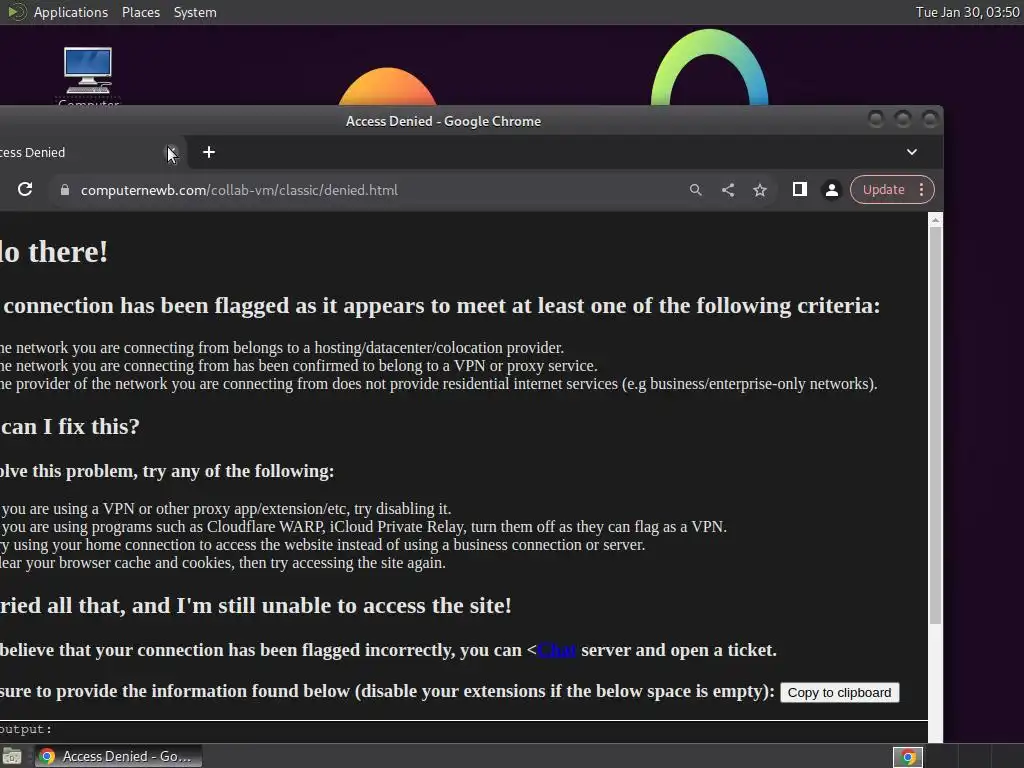Expand the tab search chevron
This screenshot has height=768, width=1024.
tap(912, 152)
